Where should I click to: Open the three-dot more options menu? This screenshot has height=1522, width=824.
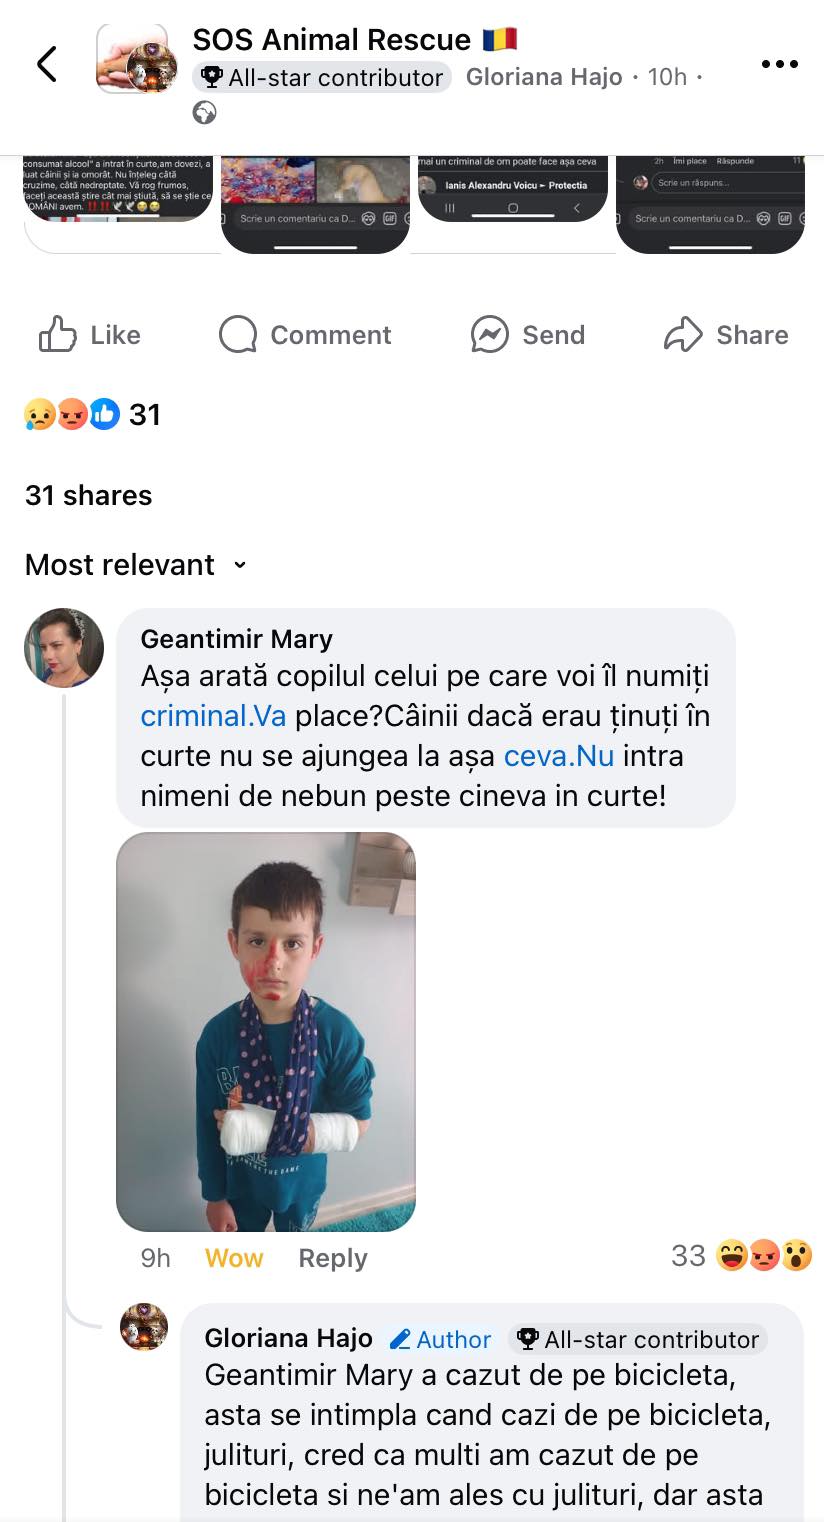pyautogui.click(x=779, y=64)
